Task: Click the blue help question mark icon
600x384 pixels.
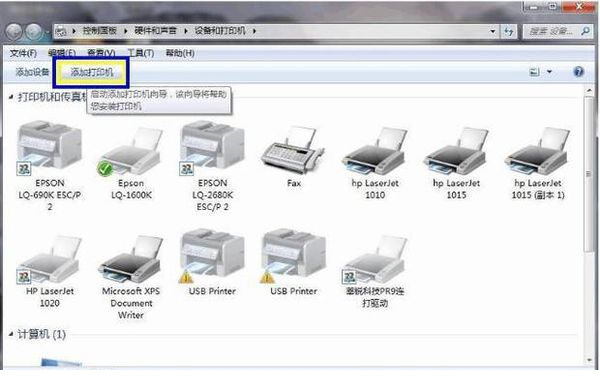Action: pyautogui.click(x=578, y=72)
